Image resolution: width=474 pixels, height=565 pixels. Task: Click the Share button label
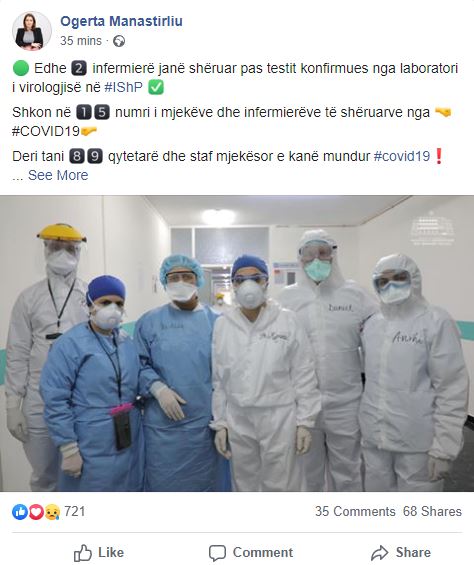tap(413, 552)
